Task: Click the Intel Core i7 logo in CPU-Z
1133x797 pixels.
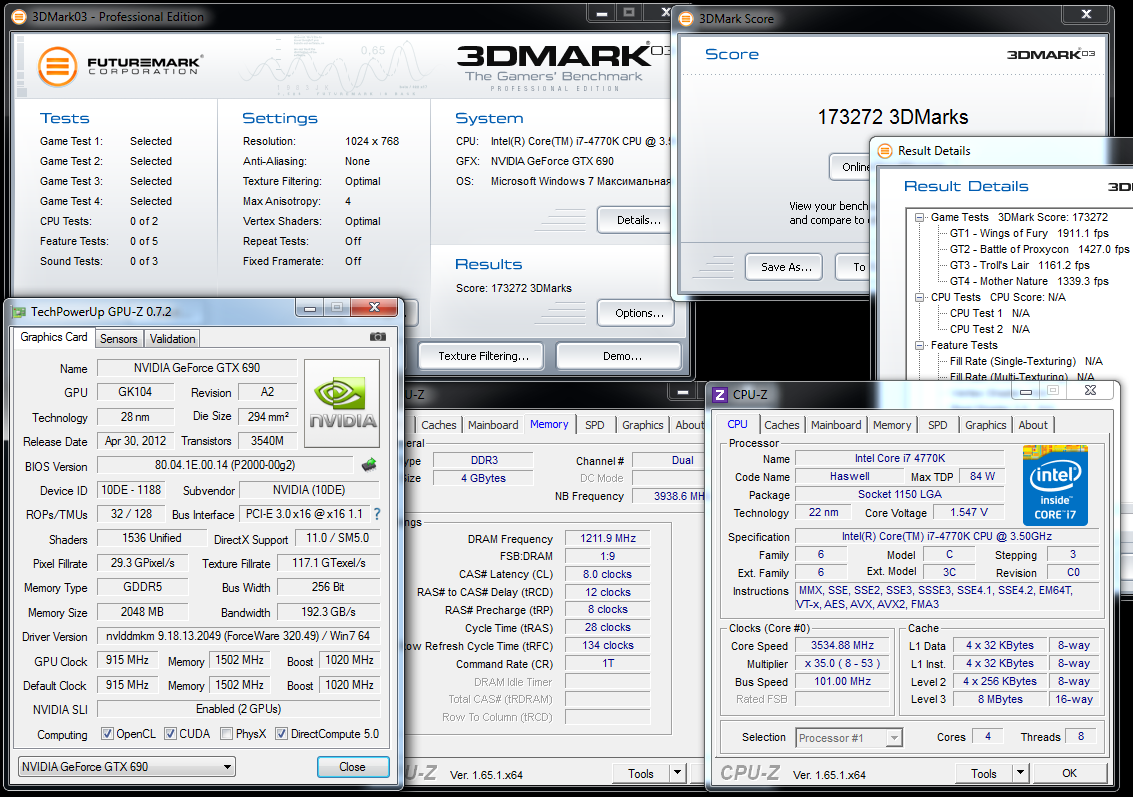Action: coord(1055,486)
